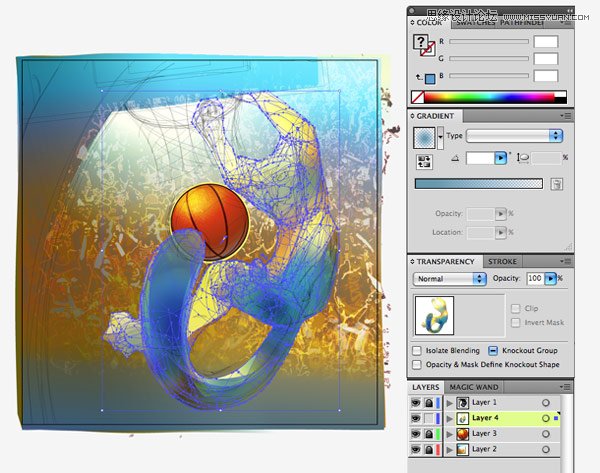This screenshot has width=600, height=473.
Task: Click Layer 1 target circle icon
Action: point(546,403)
